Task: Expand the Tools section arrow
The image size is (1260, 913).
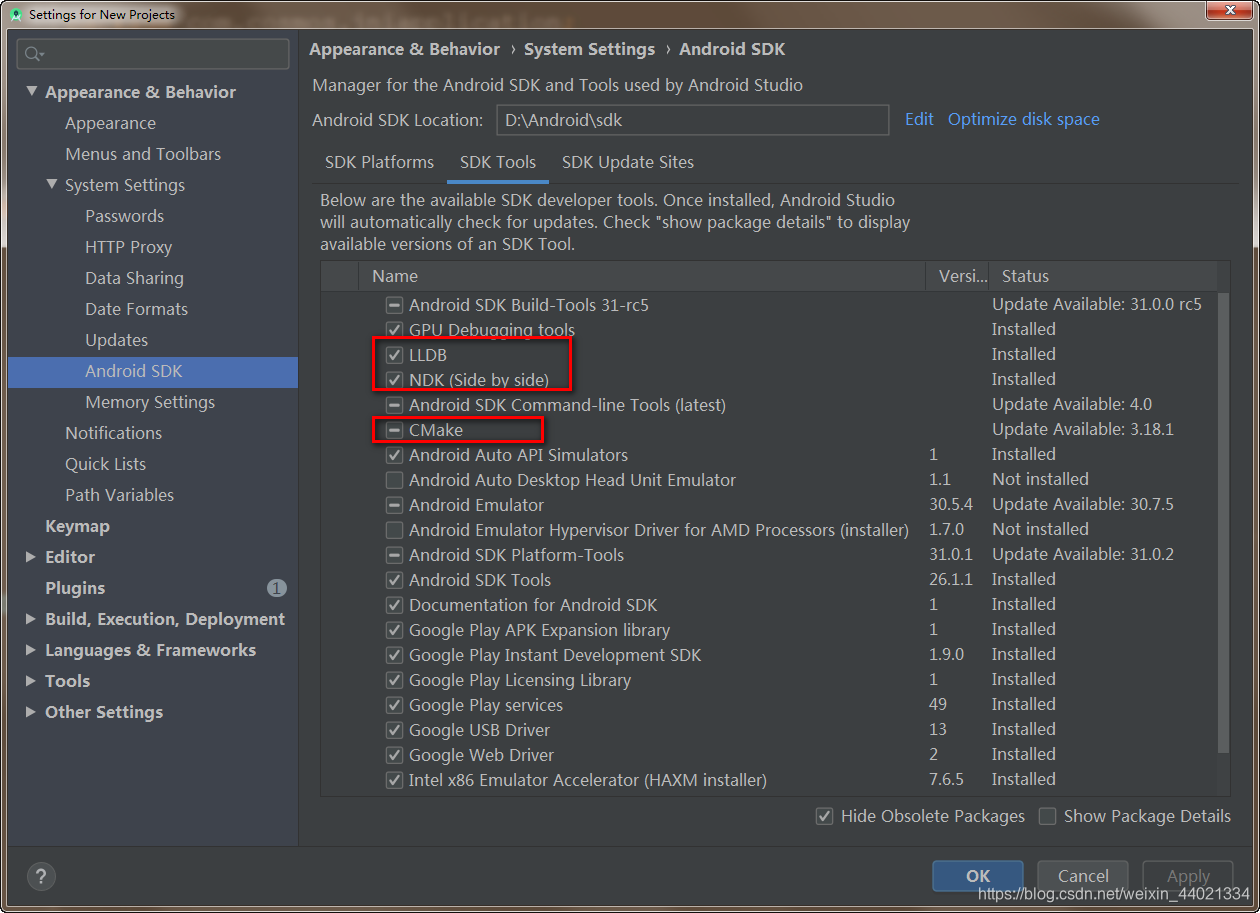Action: (31, 681)
